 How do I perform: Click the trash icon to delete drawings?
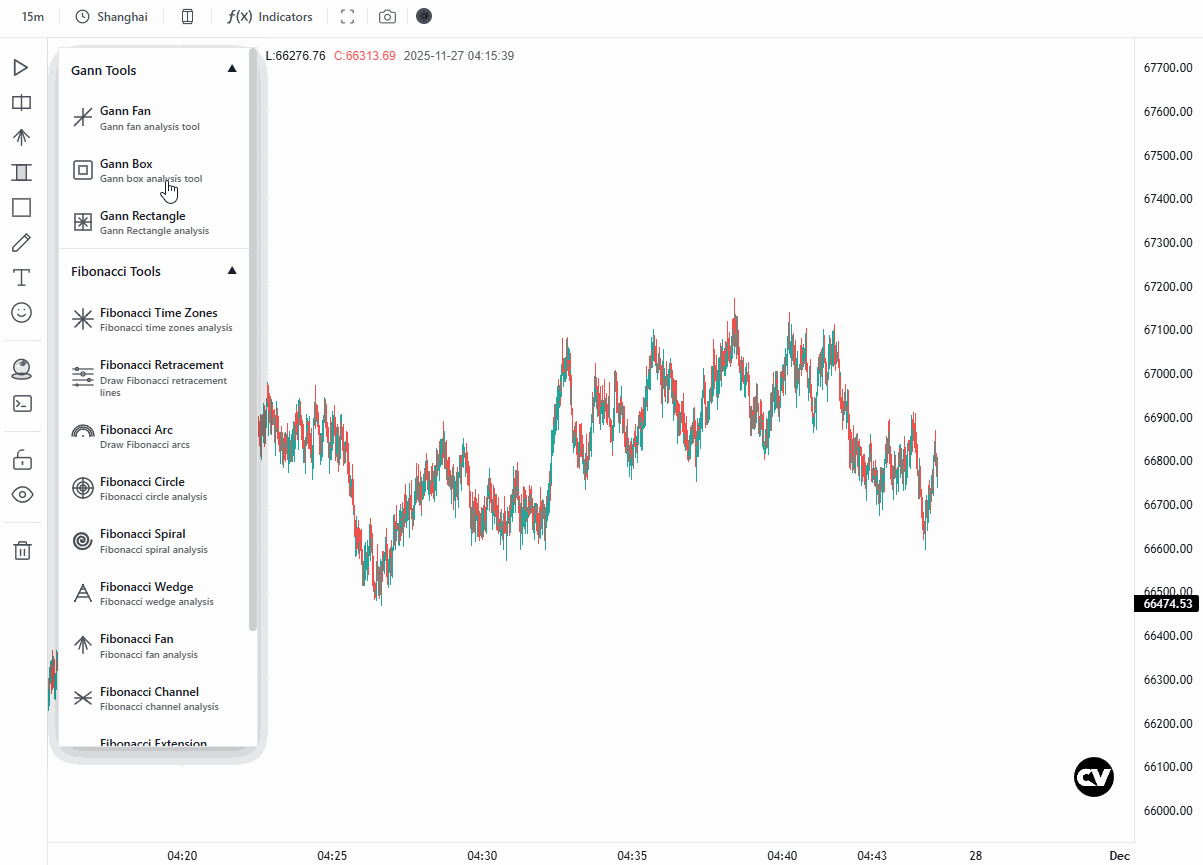point(22,550)
